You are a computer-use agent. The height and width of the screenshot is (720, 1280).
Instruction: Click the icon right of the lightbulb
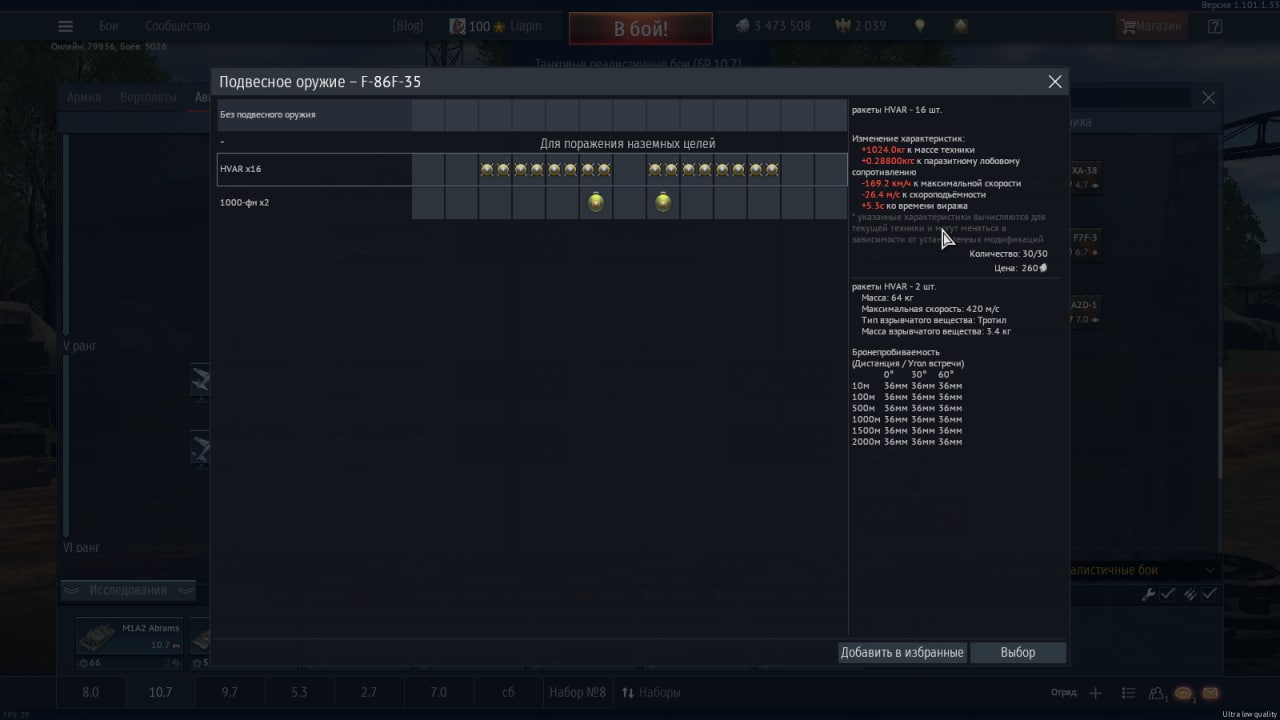[x=960, y=26]
